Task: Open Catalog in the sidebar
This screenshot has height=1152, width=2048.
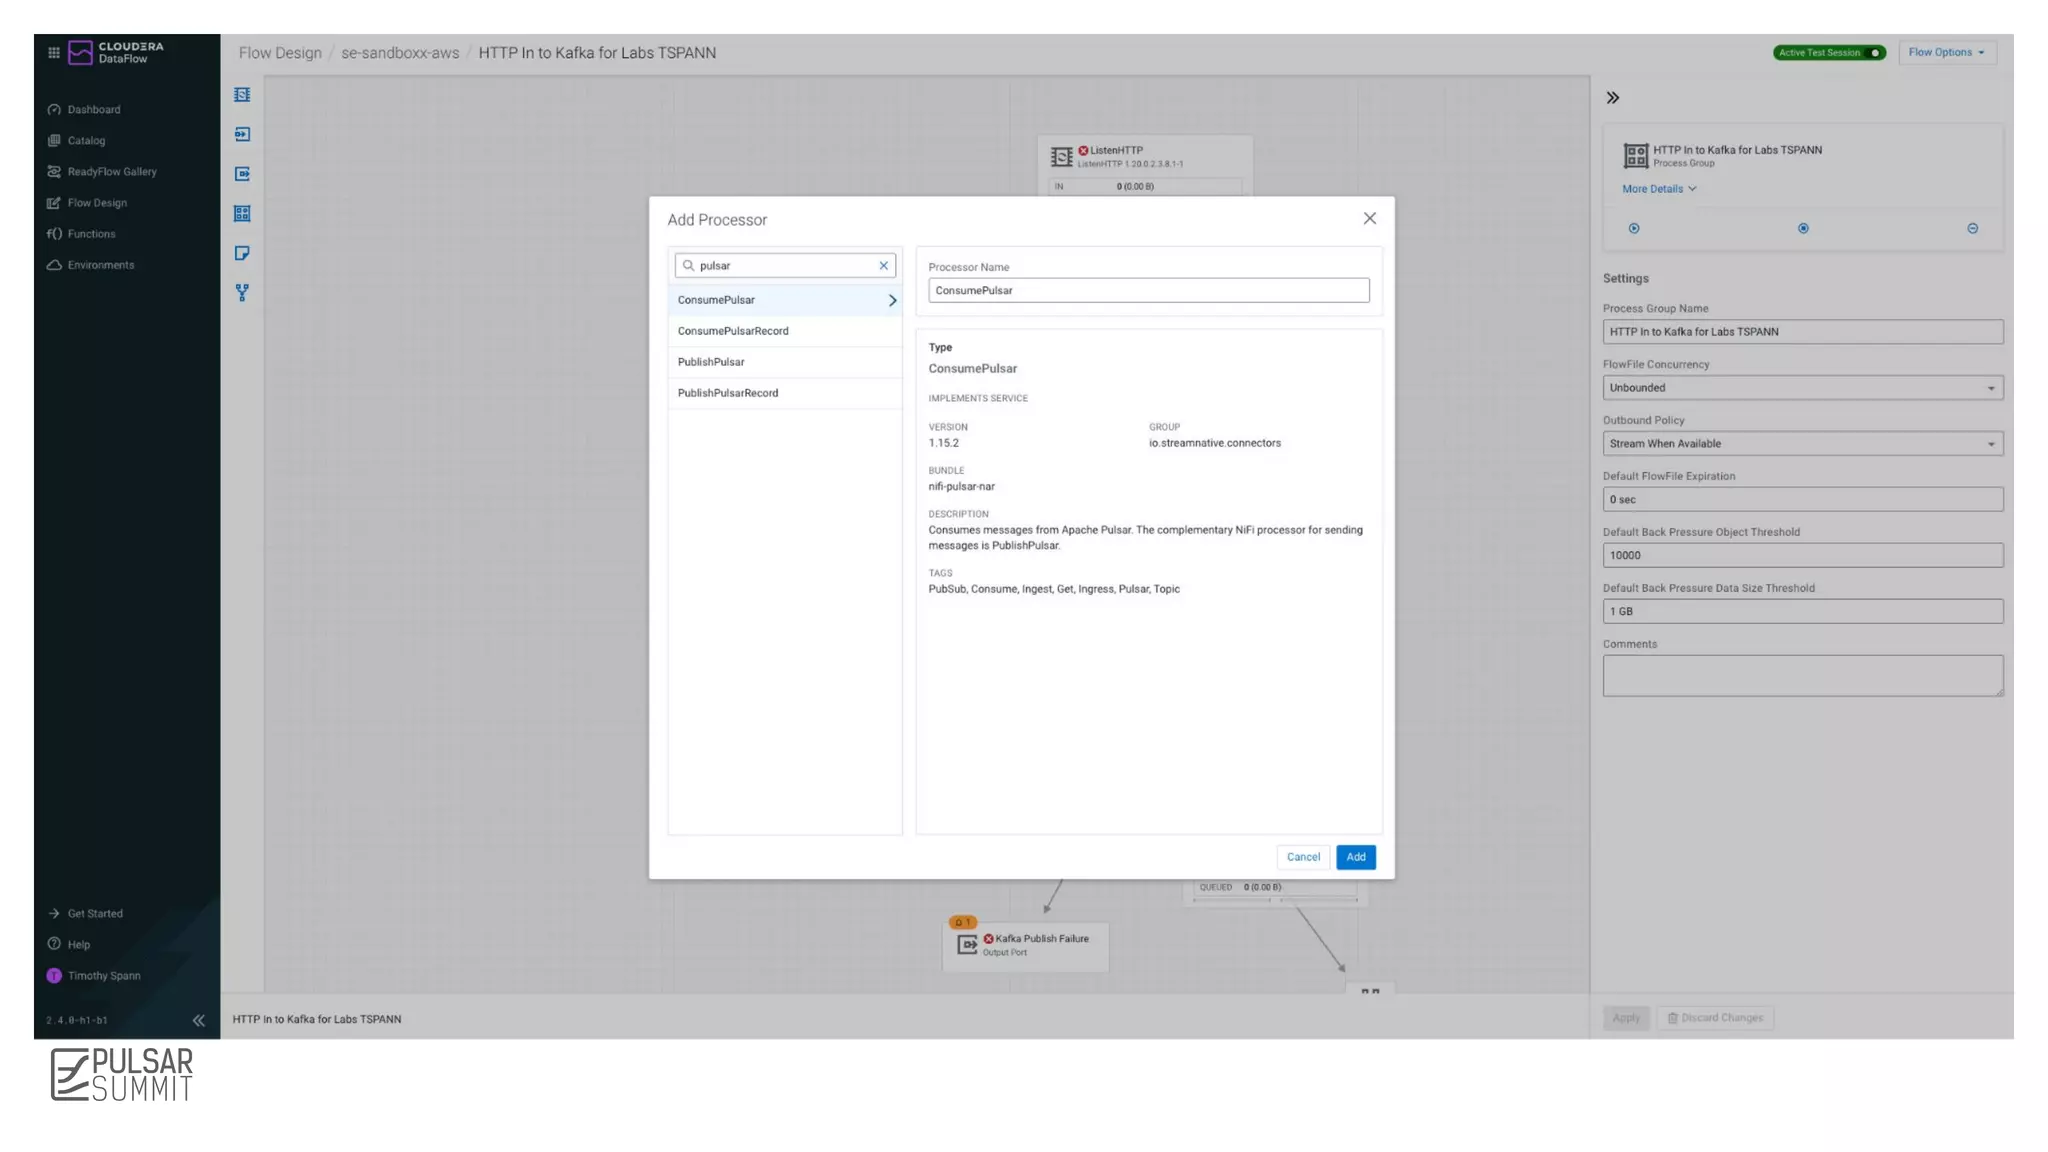Action: (x=86, y=140)
